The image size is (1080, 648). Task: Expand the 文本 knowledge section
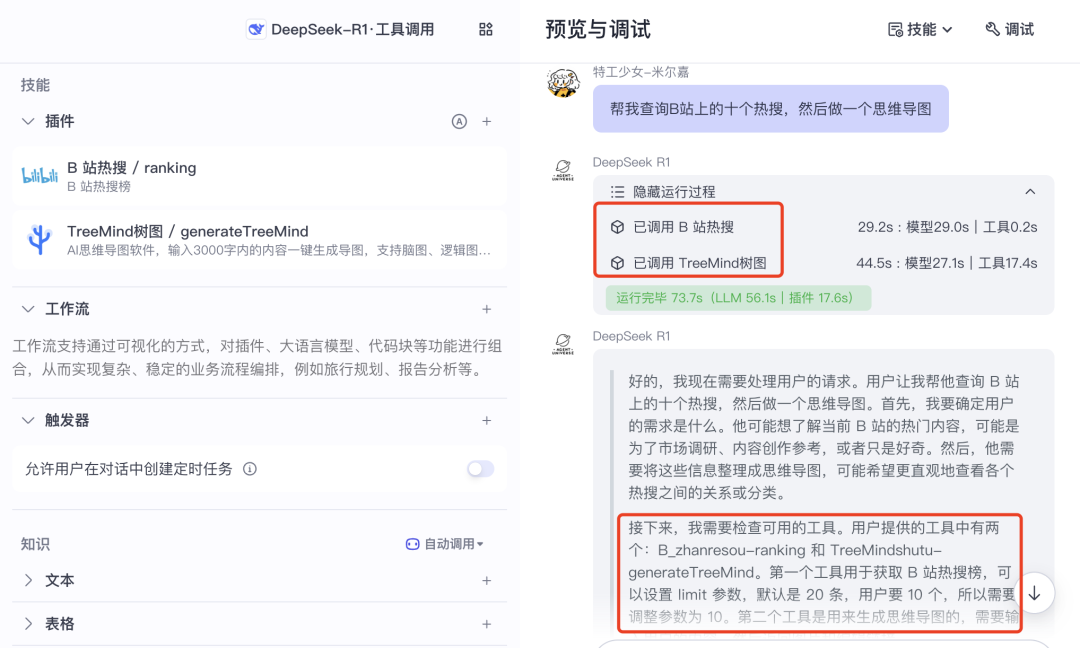click(x=28, y=581)
